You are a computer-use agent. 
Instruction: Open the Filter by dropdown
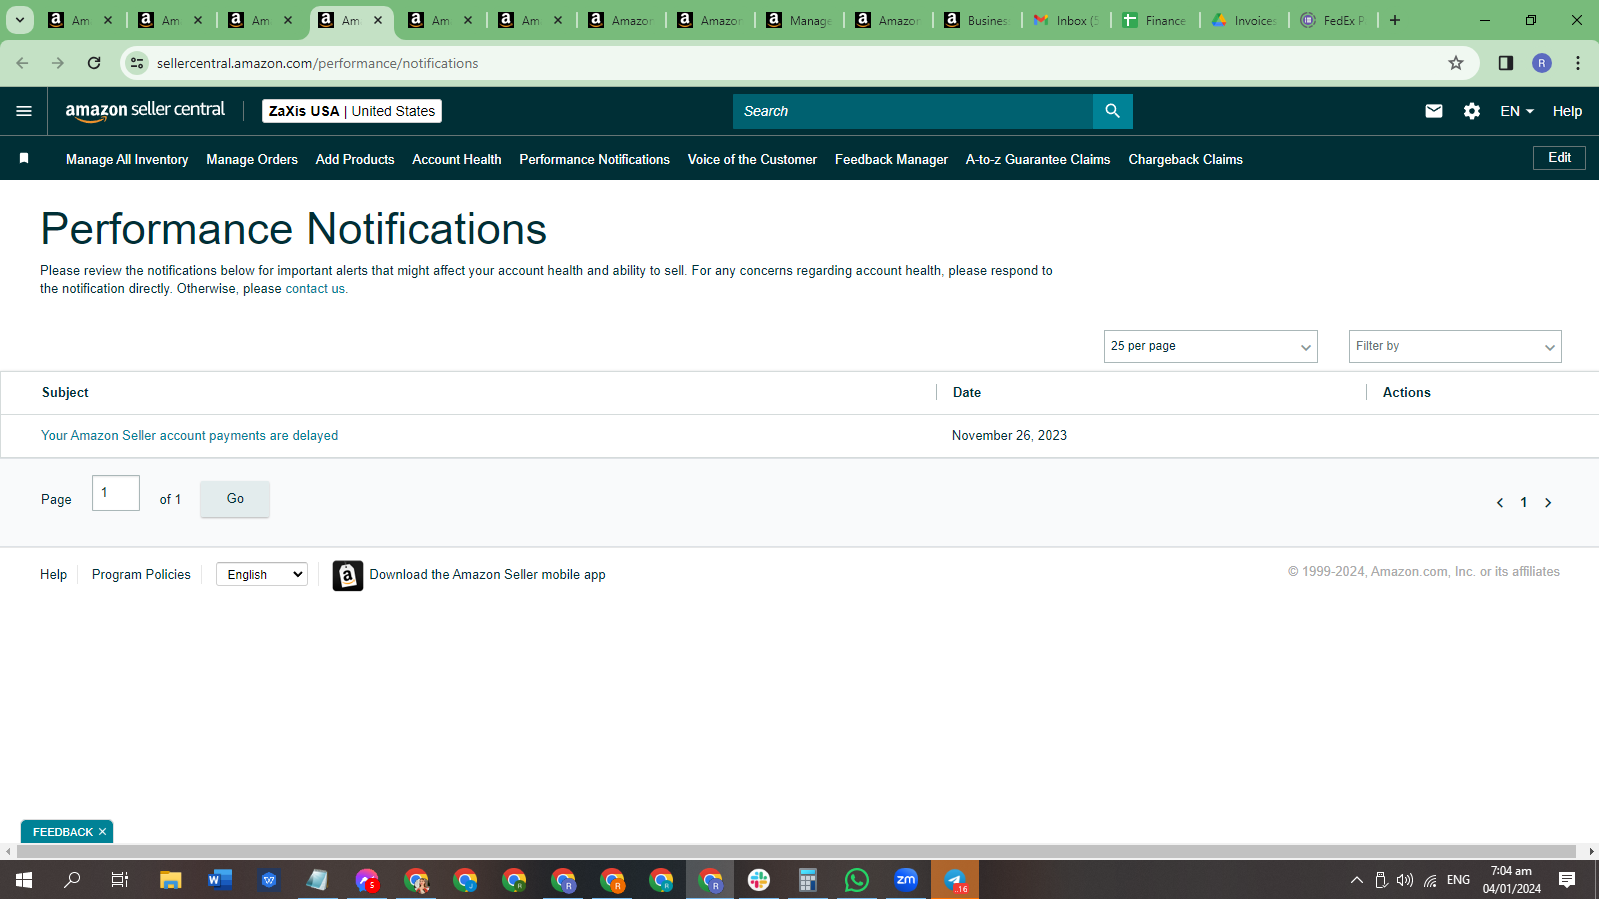point(1455,346)
